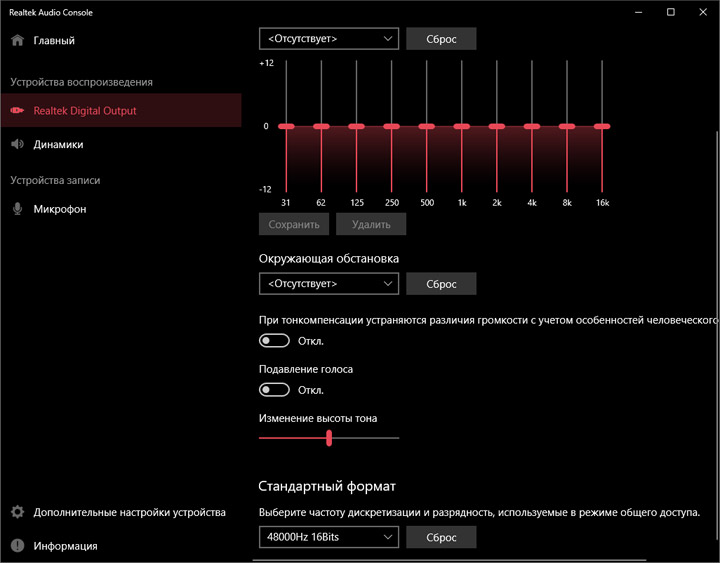Click the 4k equalizer slider handle
Screen dimensions: 720x563
click(532, 126)
